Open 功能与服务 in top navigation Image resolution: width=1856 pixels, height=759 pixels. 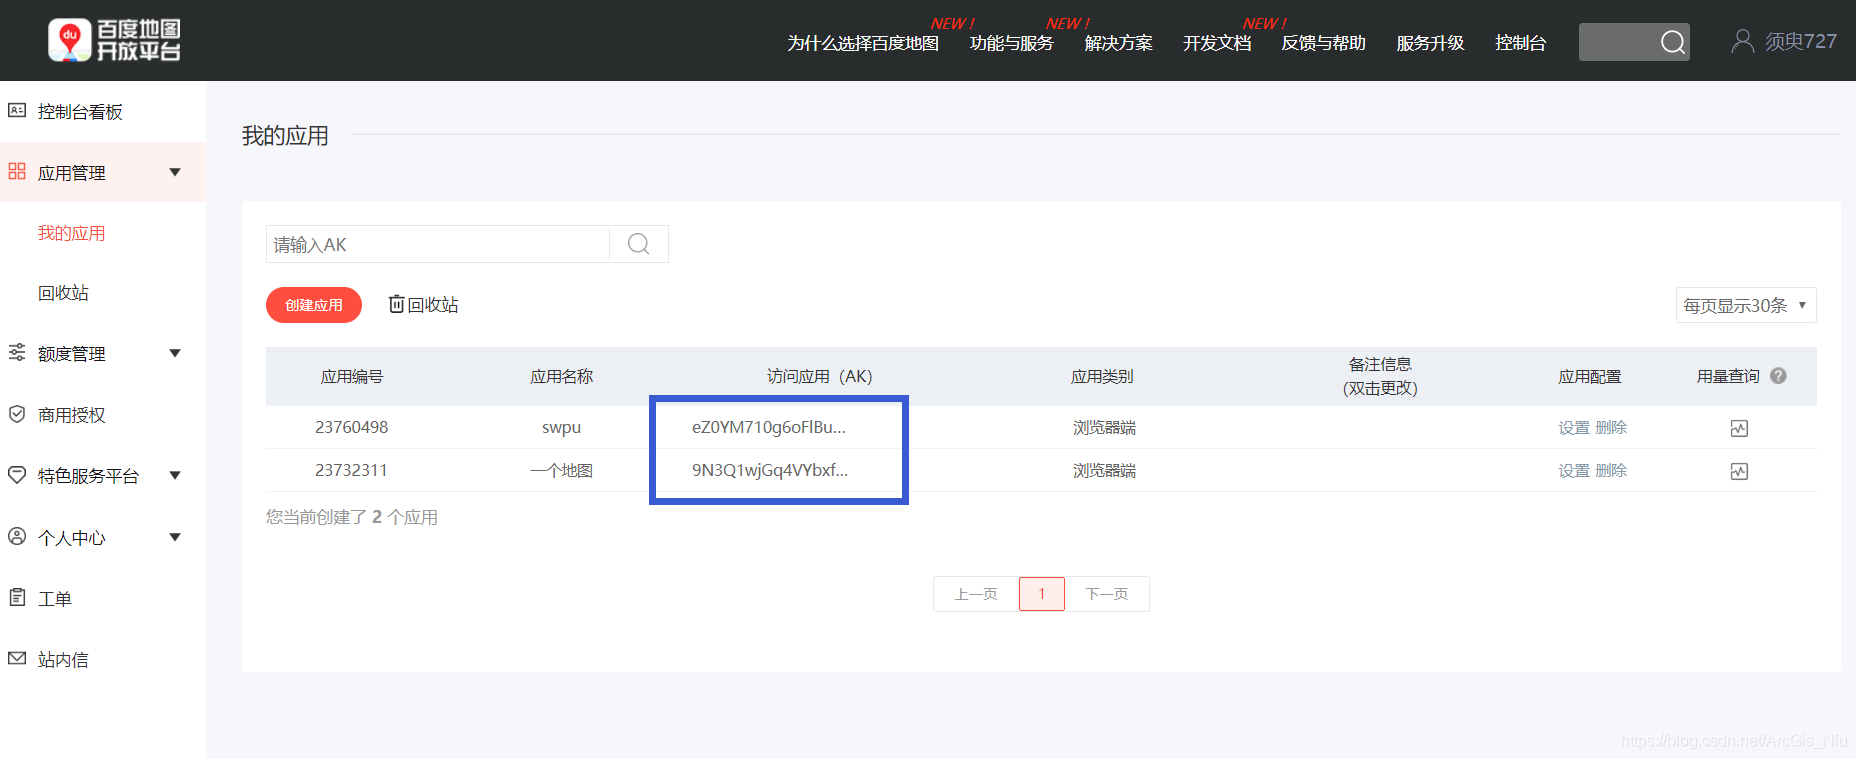(1011, 43)
